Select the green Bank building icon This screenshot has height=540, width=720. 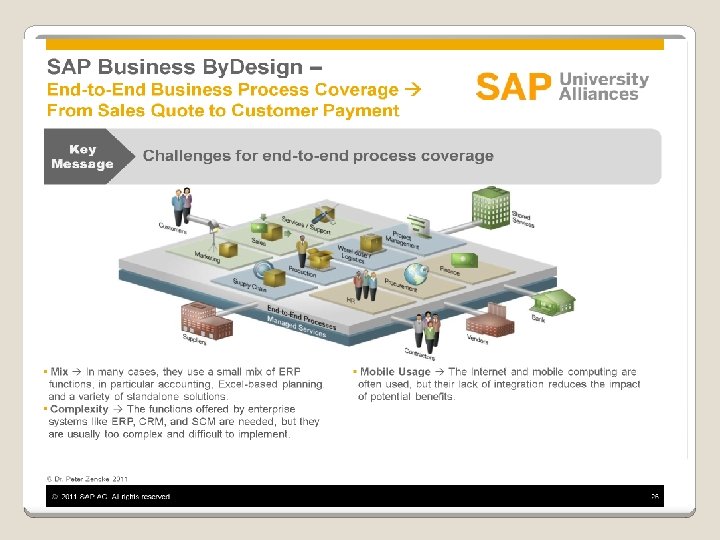click(x=553, y=302)
